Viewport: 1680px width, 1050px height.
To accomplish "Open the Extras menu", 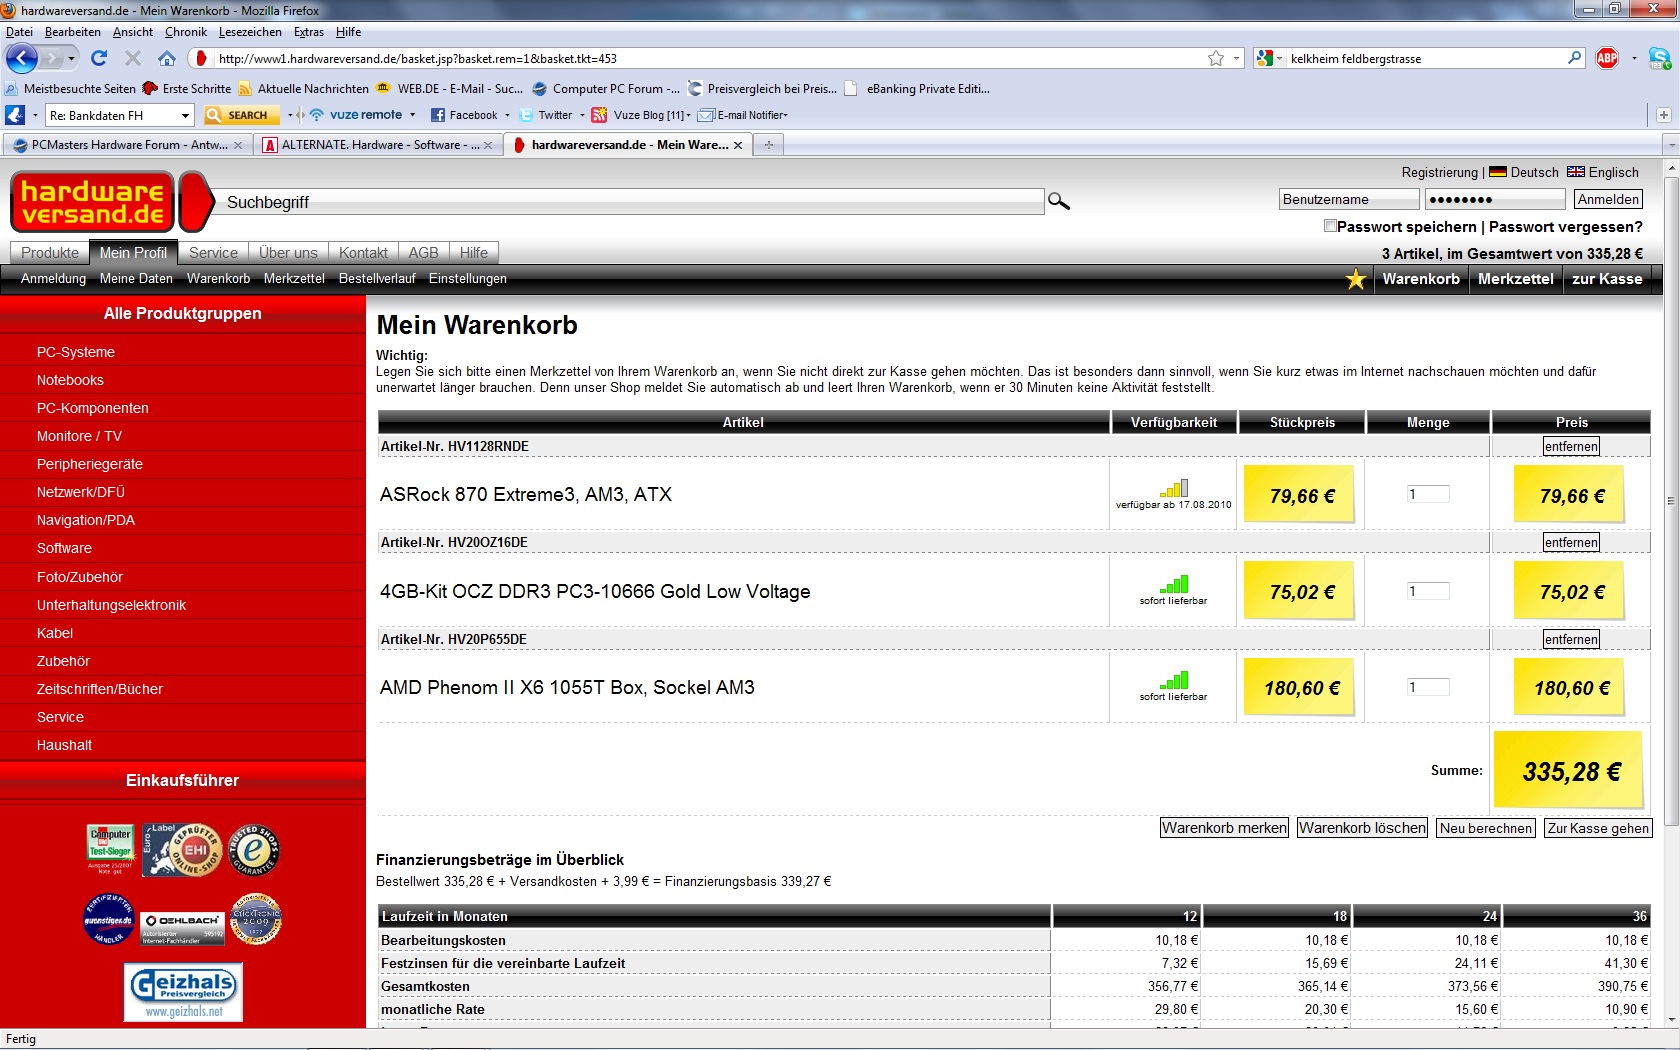I will 309,32.
